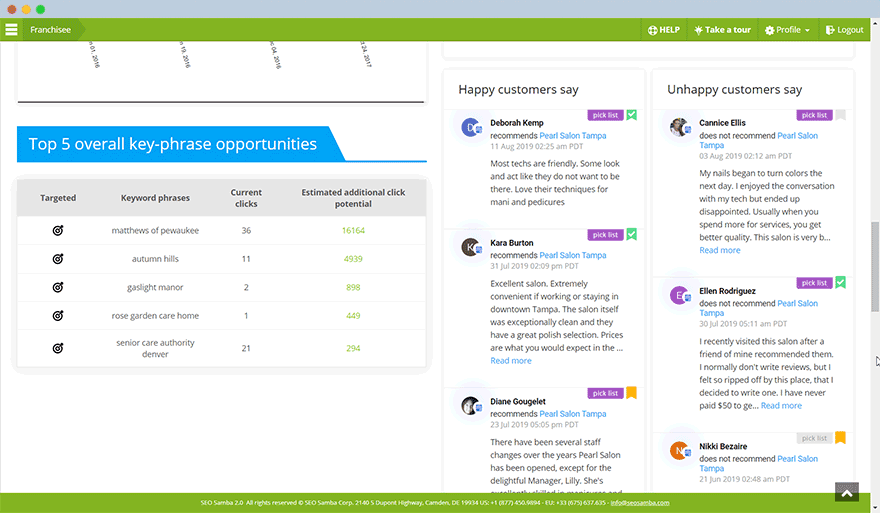This screenshot has height=513, width=880.
Task: Select keyword rose garden care home
Action: pyautogui.click(x=155, y=315)
